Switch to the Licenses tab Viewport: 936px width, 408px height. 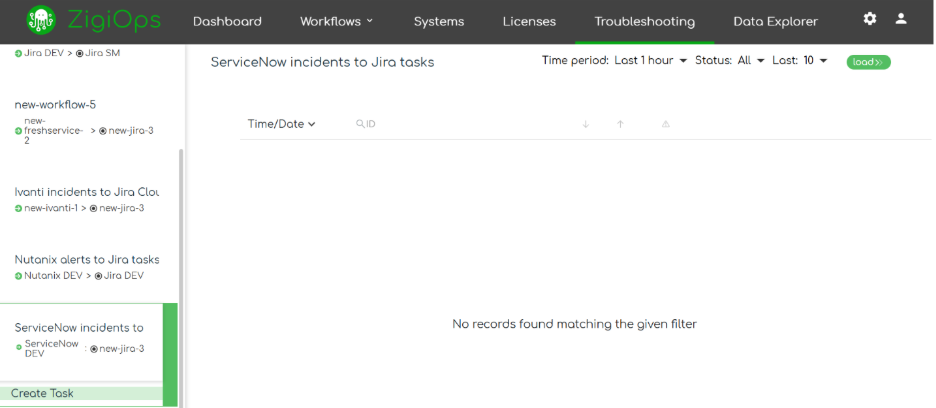click(x=529, y=22)
